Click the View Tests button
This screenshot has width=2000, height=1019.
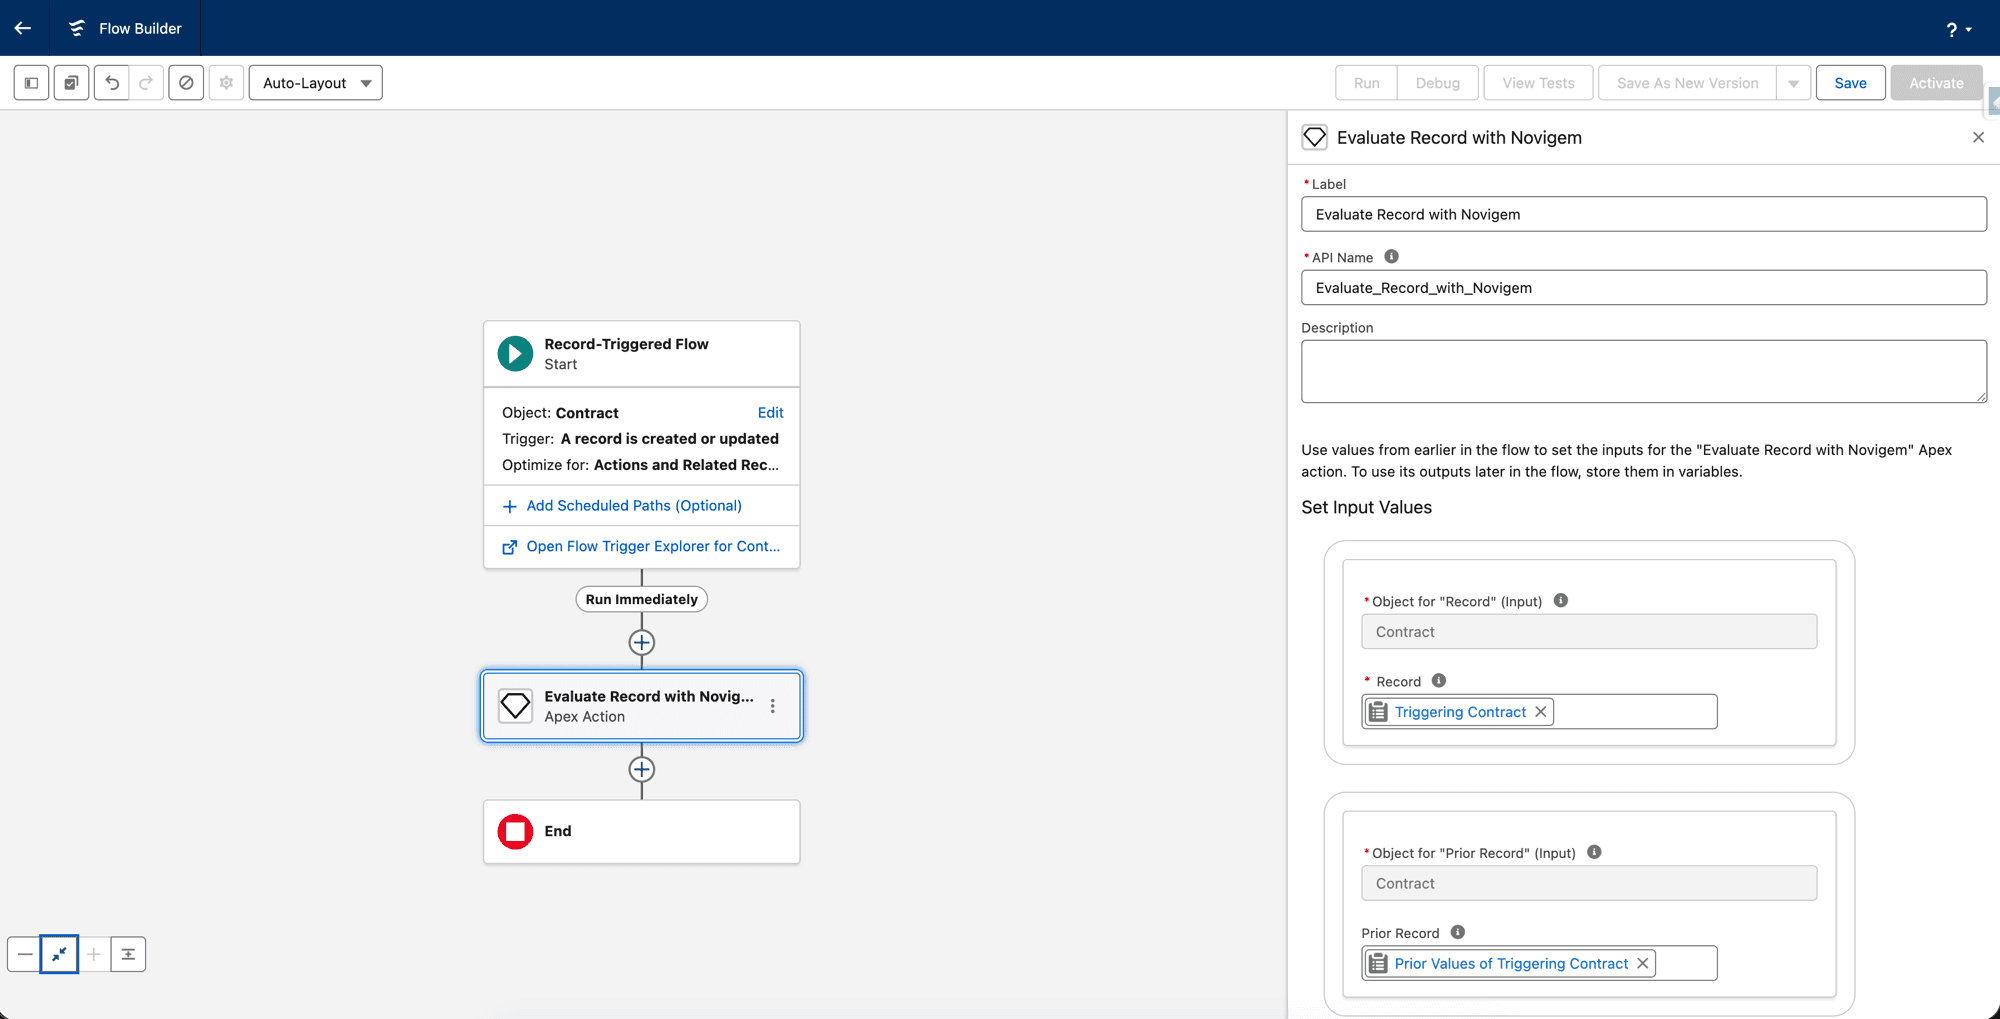[x=1538, y=83]
